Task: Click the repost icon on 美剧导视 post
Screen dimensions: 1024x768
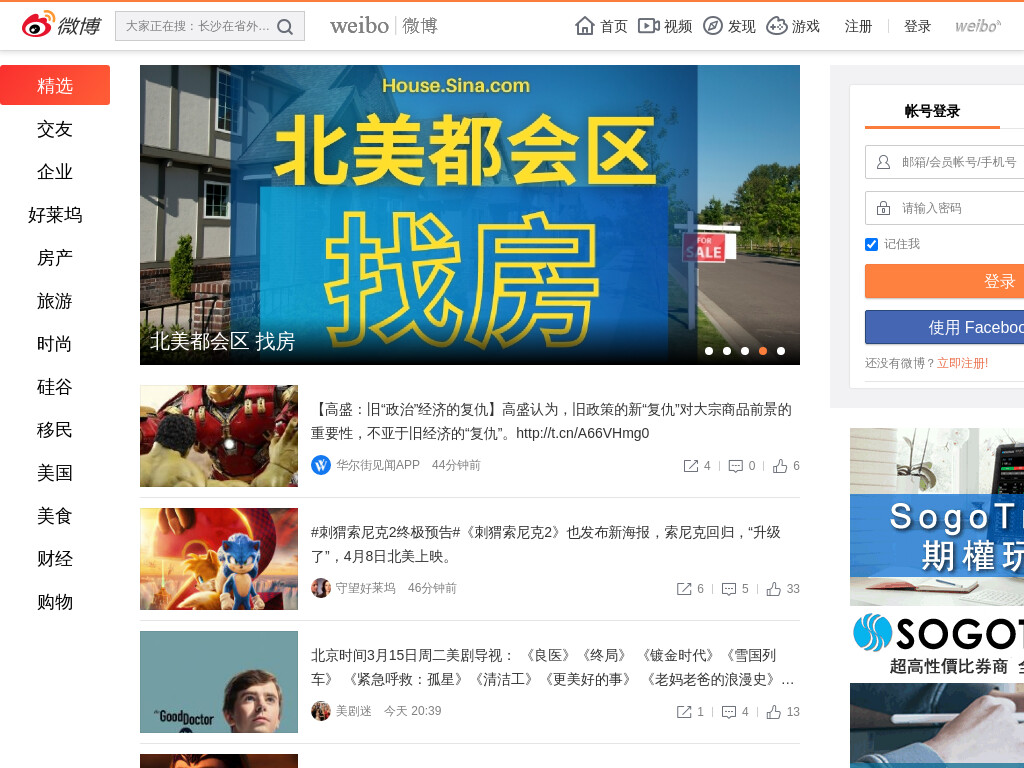Action: (x=684, y=711)
